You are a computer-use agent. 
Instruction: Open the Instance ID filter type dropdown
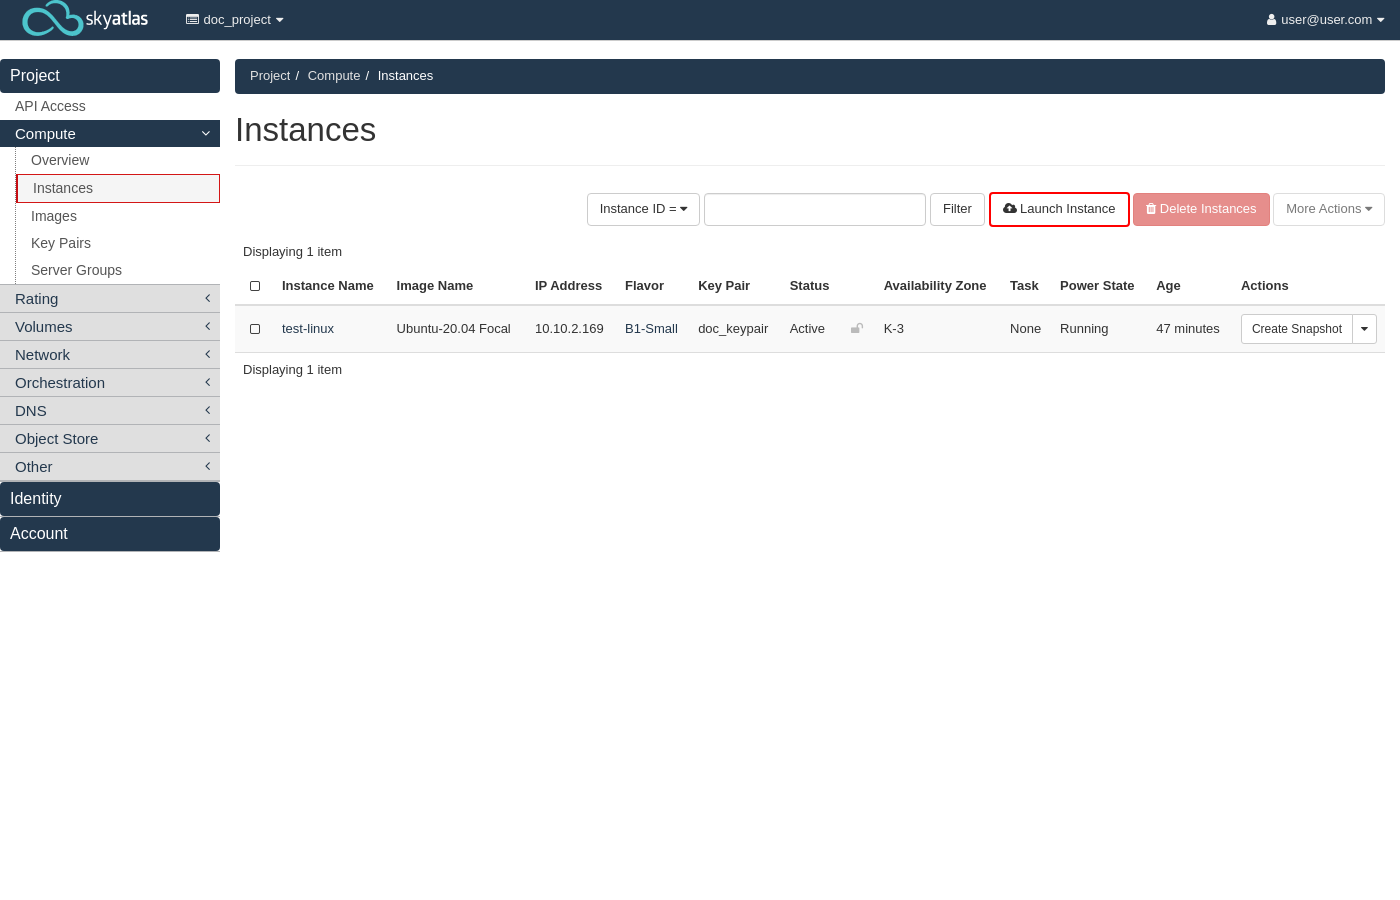643,209
